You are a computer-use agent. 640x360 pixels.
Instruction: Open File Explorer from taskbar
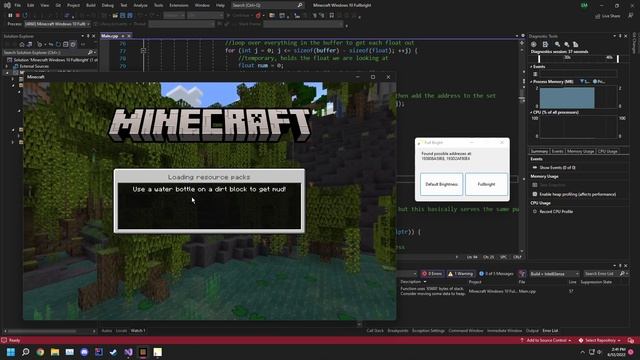(x=55, y=352)
